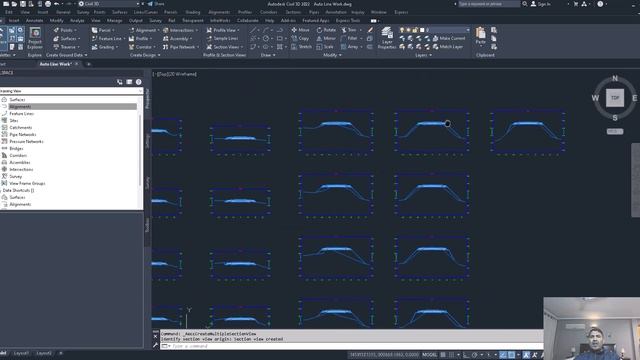Click the Undo arrow in quick access toolbar

56,4
